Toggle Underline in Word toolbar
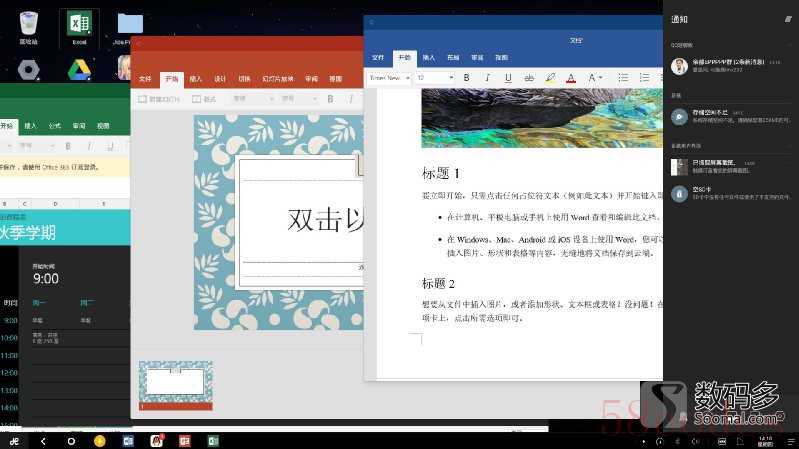This screenshot has width=799, height=449. 508,78
